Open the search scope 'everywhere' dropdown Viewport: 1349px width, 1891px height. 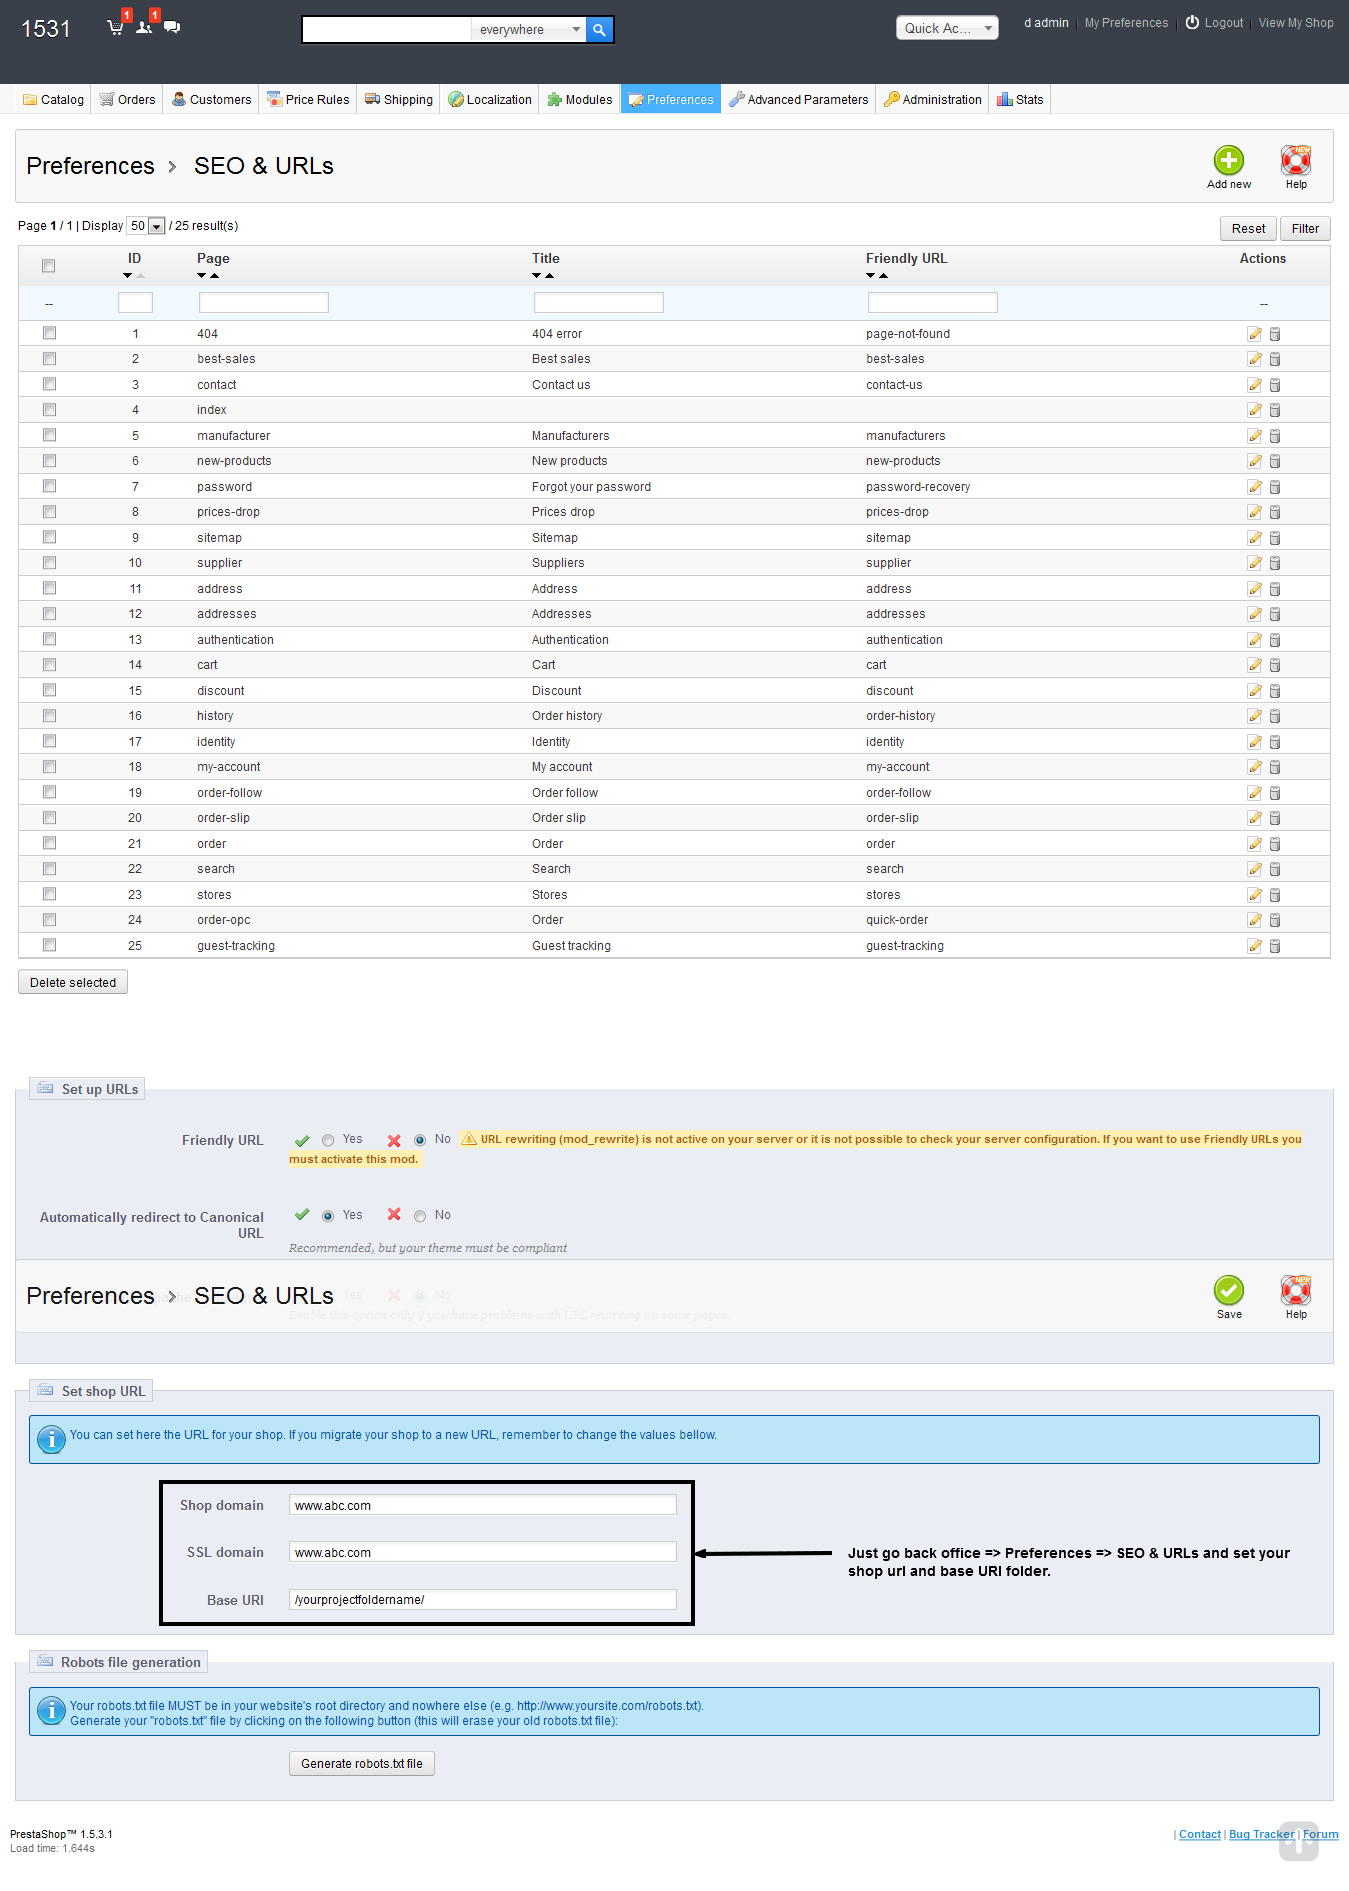[528, 30]
